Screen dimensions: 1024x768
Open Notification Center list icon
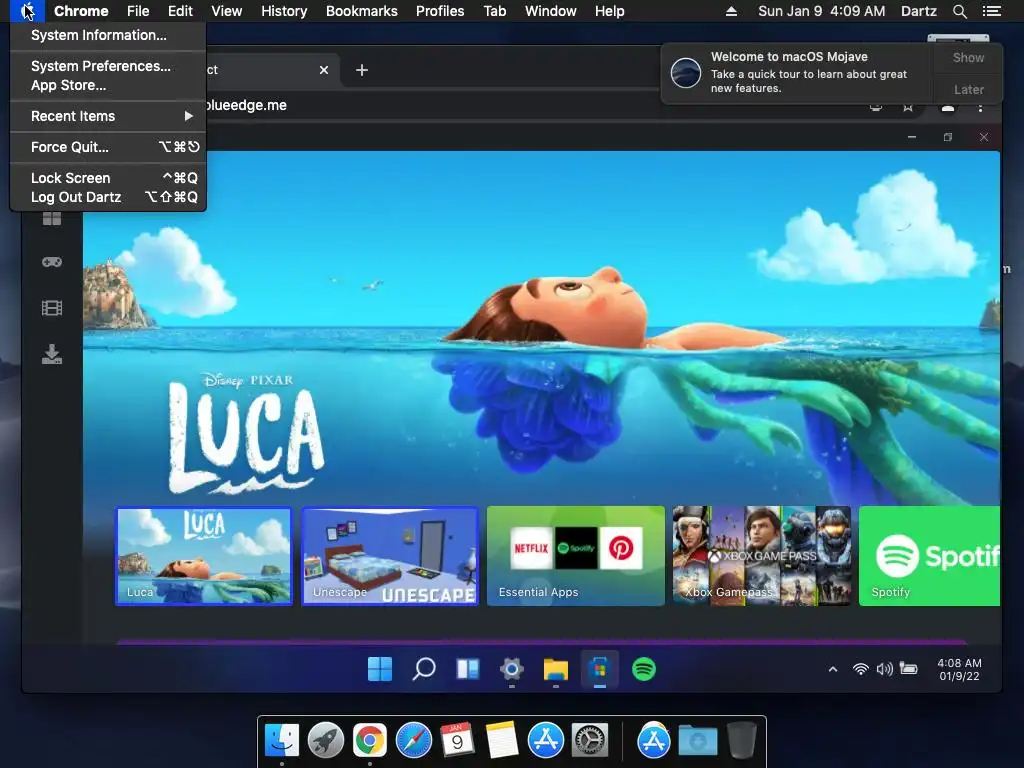pos(991,11)
